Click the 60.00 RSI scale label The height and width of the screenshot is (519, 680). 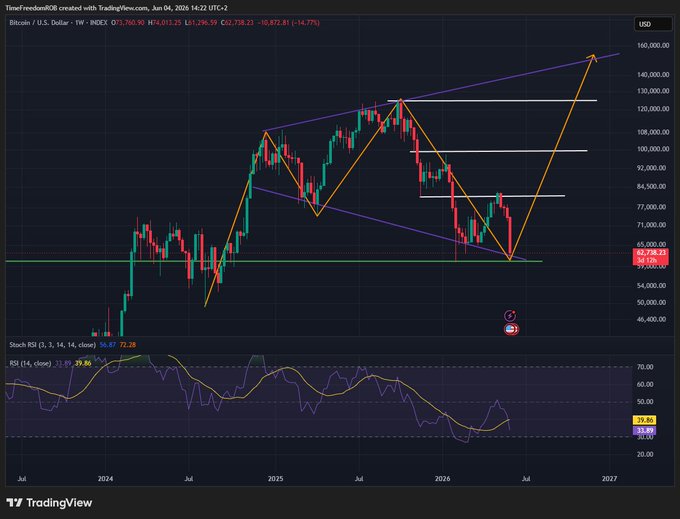(x=645, y=384)
